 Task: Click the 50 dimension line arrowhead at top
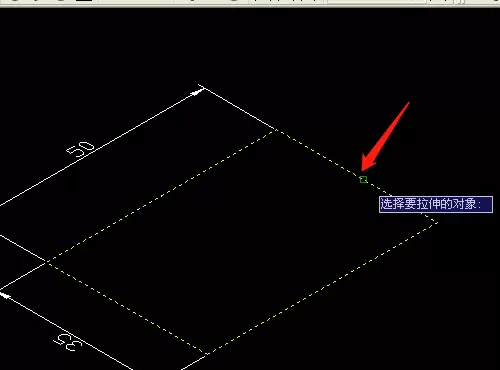(198, 92)
